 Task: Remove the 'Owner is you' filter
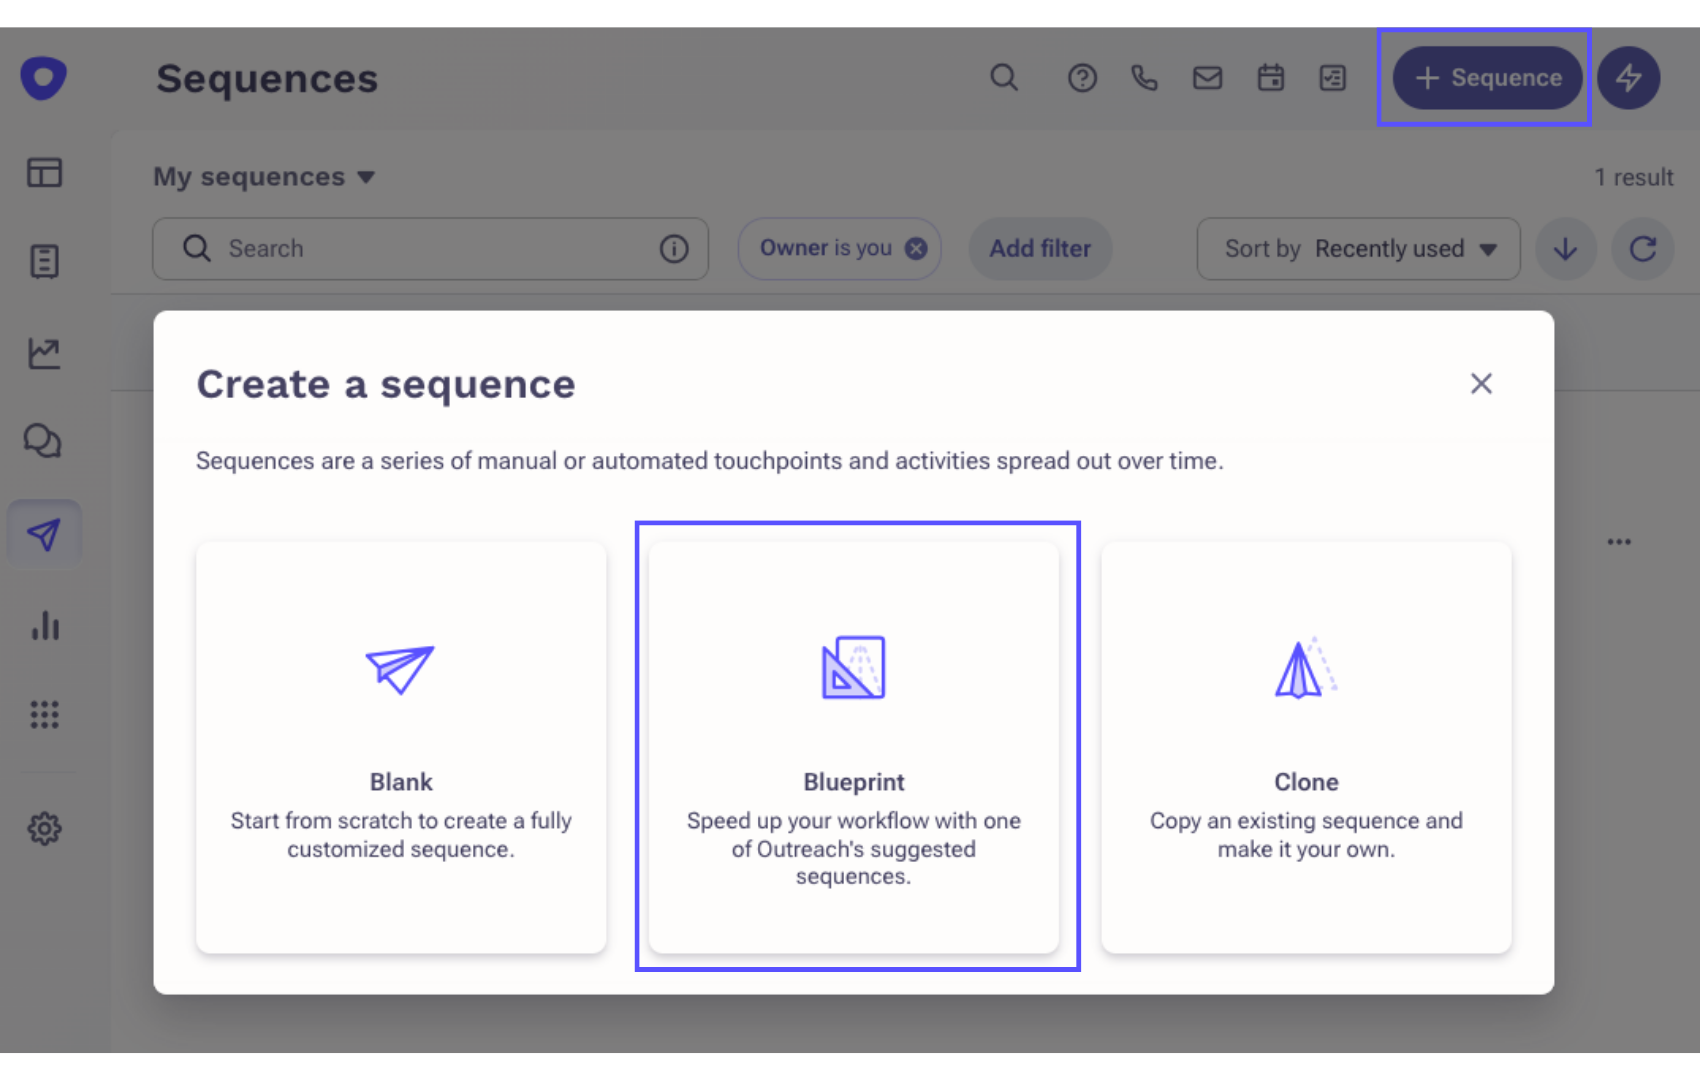pyautogui.click(x=916, y=249)
